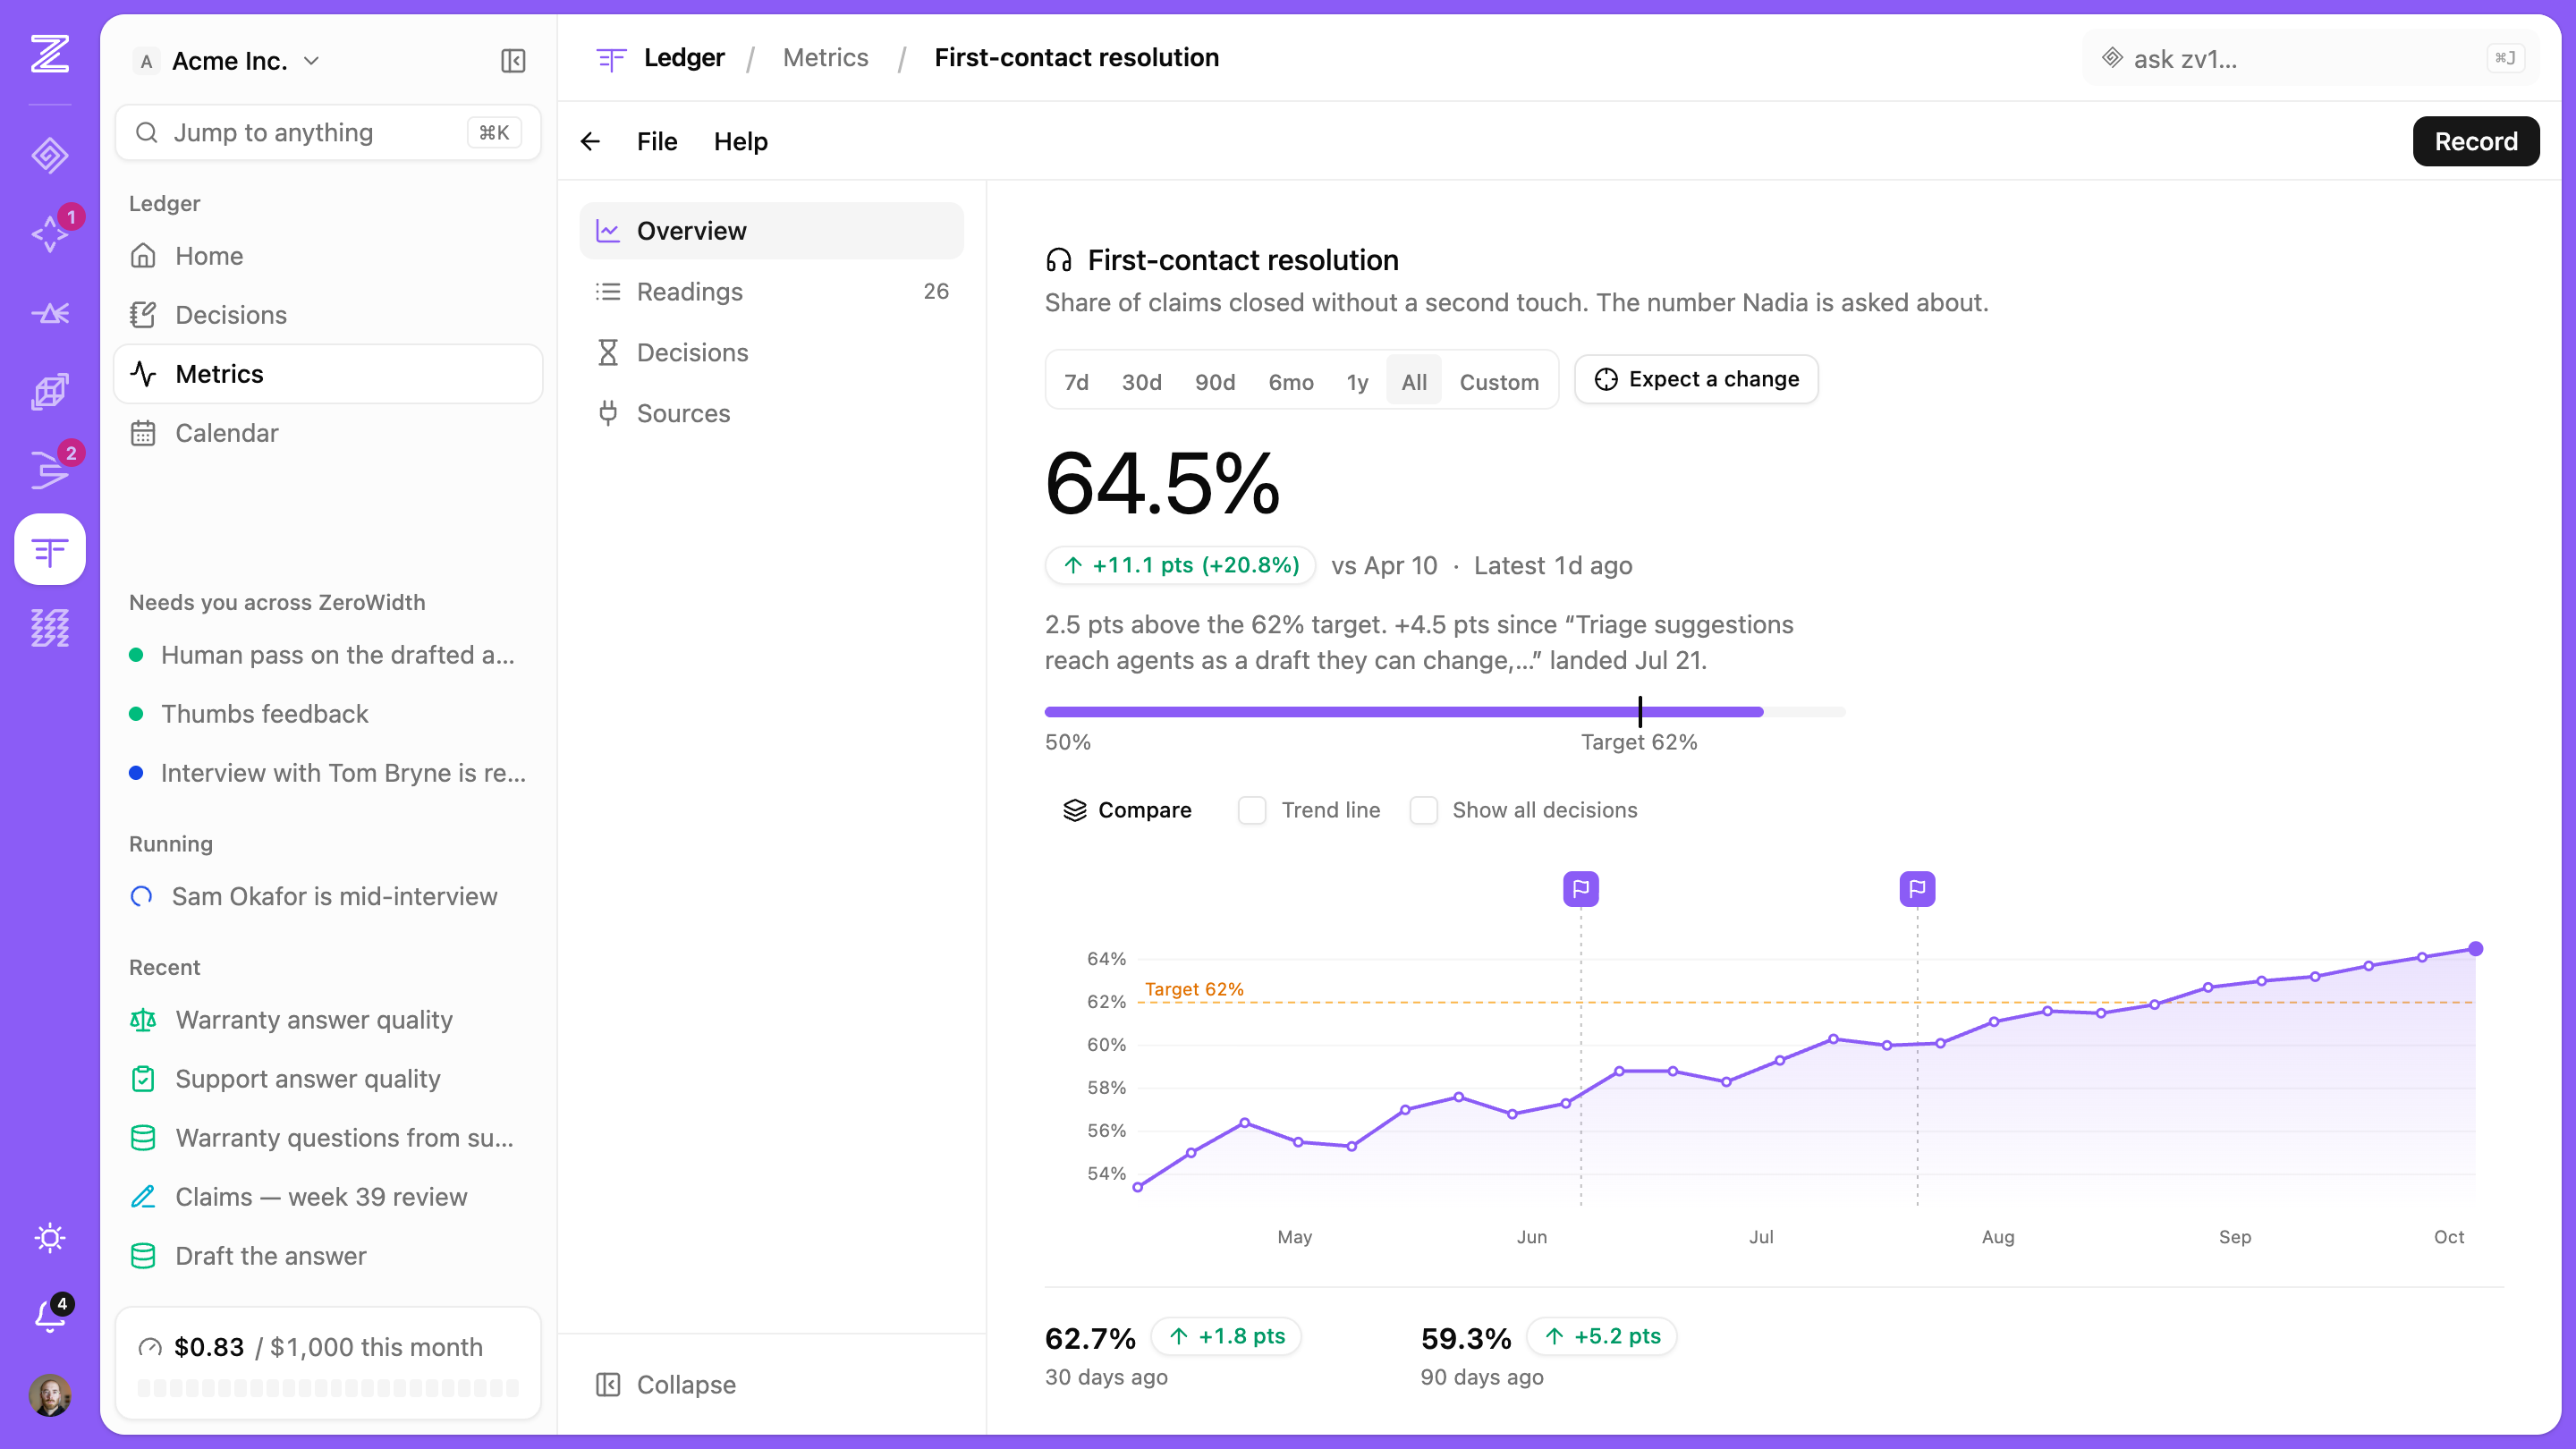Screen dimensions: 2576x1449
Task: Toggle the light/dark theme sun icon
Action: [49, 1238]
